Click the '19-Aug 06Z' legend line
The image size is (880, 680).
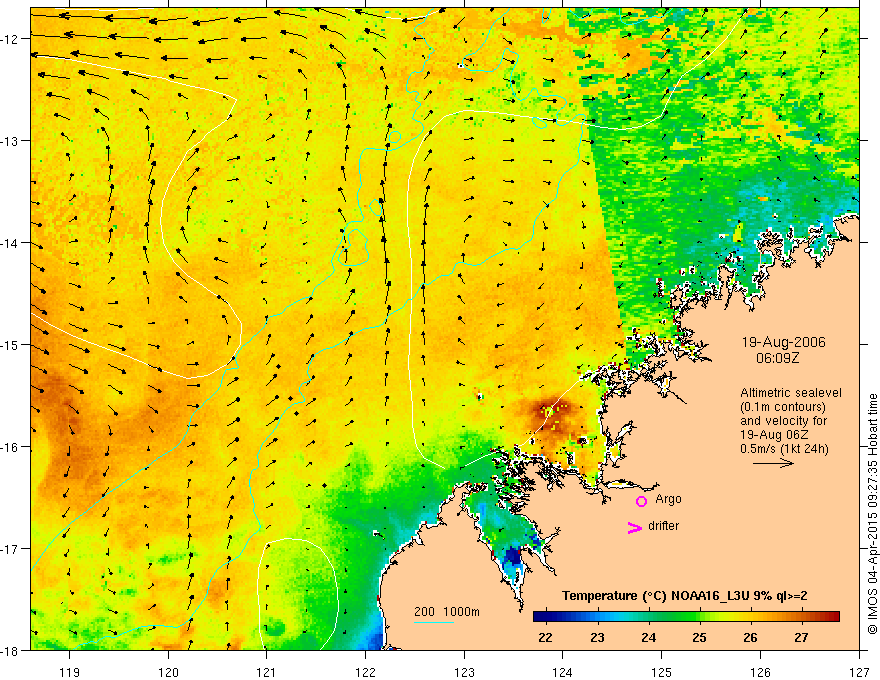(x=770, y=435)
